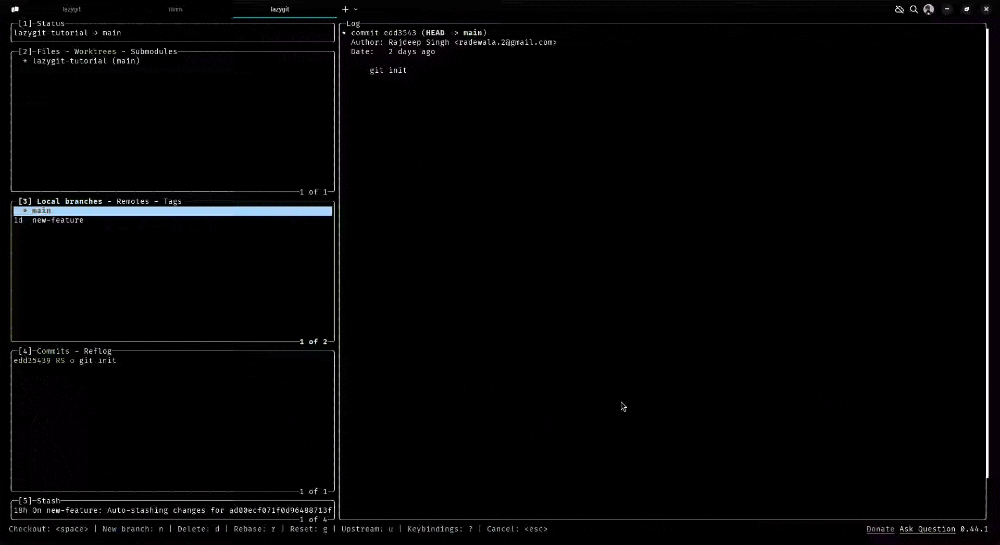
Task: Click the 'git init' commit message in Log
Action: (x=388, y=71)
